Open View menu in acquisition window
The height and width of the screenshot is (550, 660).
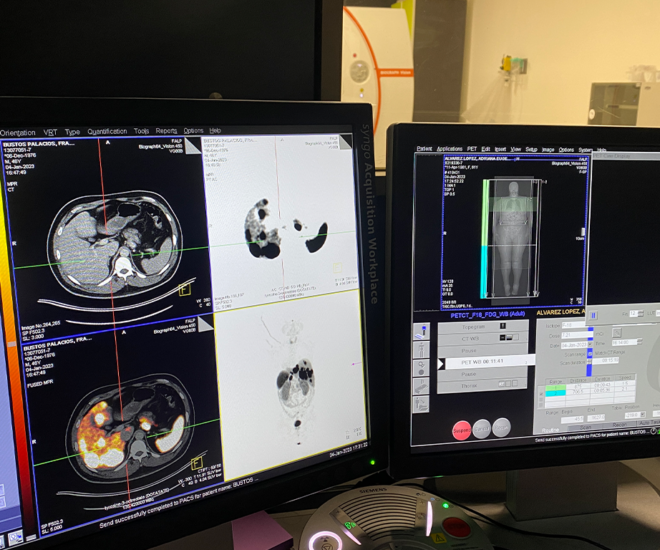[516, 149]
